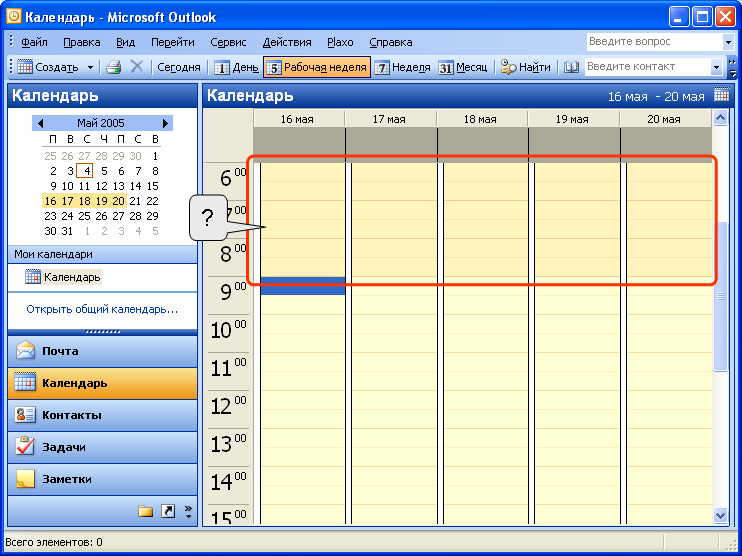Open the Plaxo menu
Screen dimensions: 742x556
click(340, 42)
